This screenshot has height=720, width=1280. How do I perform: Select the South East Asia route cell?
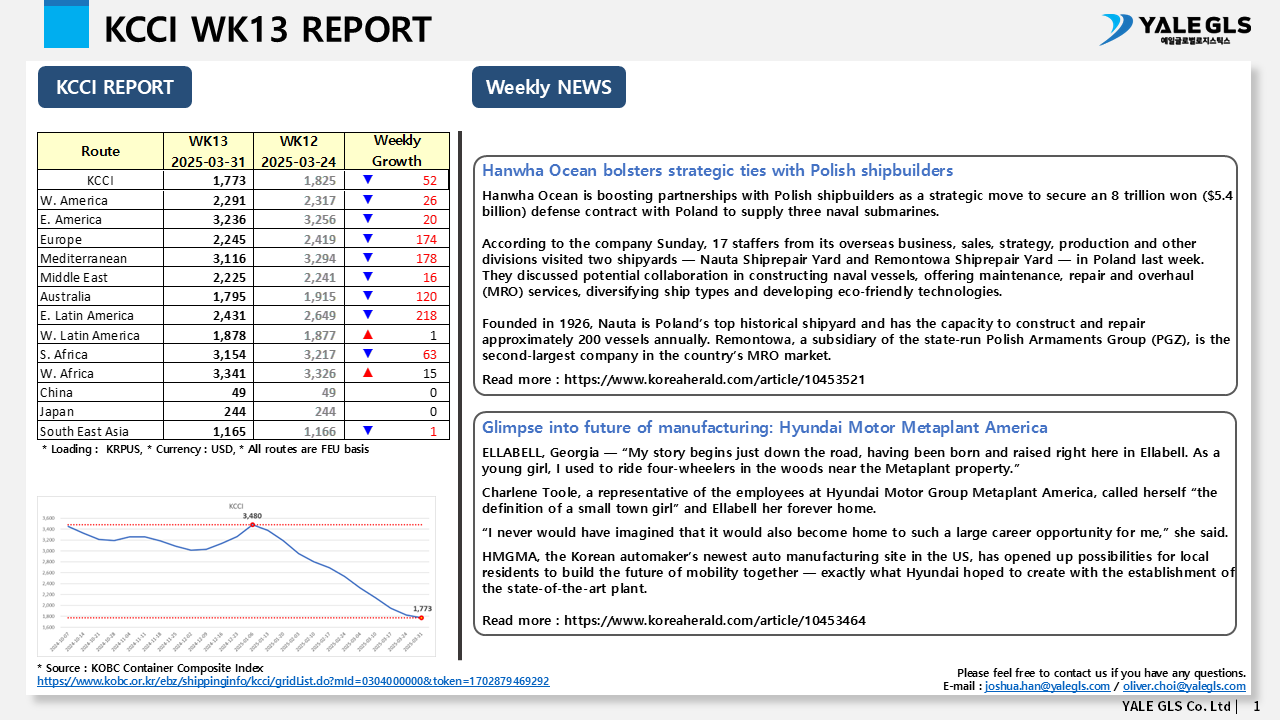coord(100,431)
